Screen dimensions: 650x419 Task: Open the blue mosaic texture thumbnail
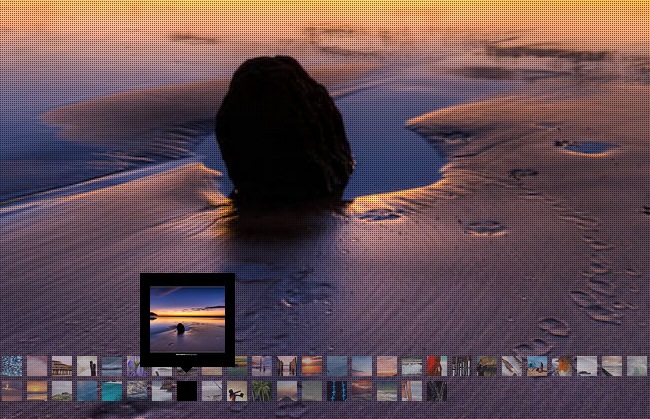click(12, 366)
